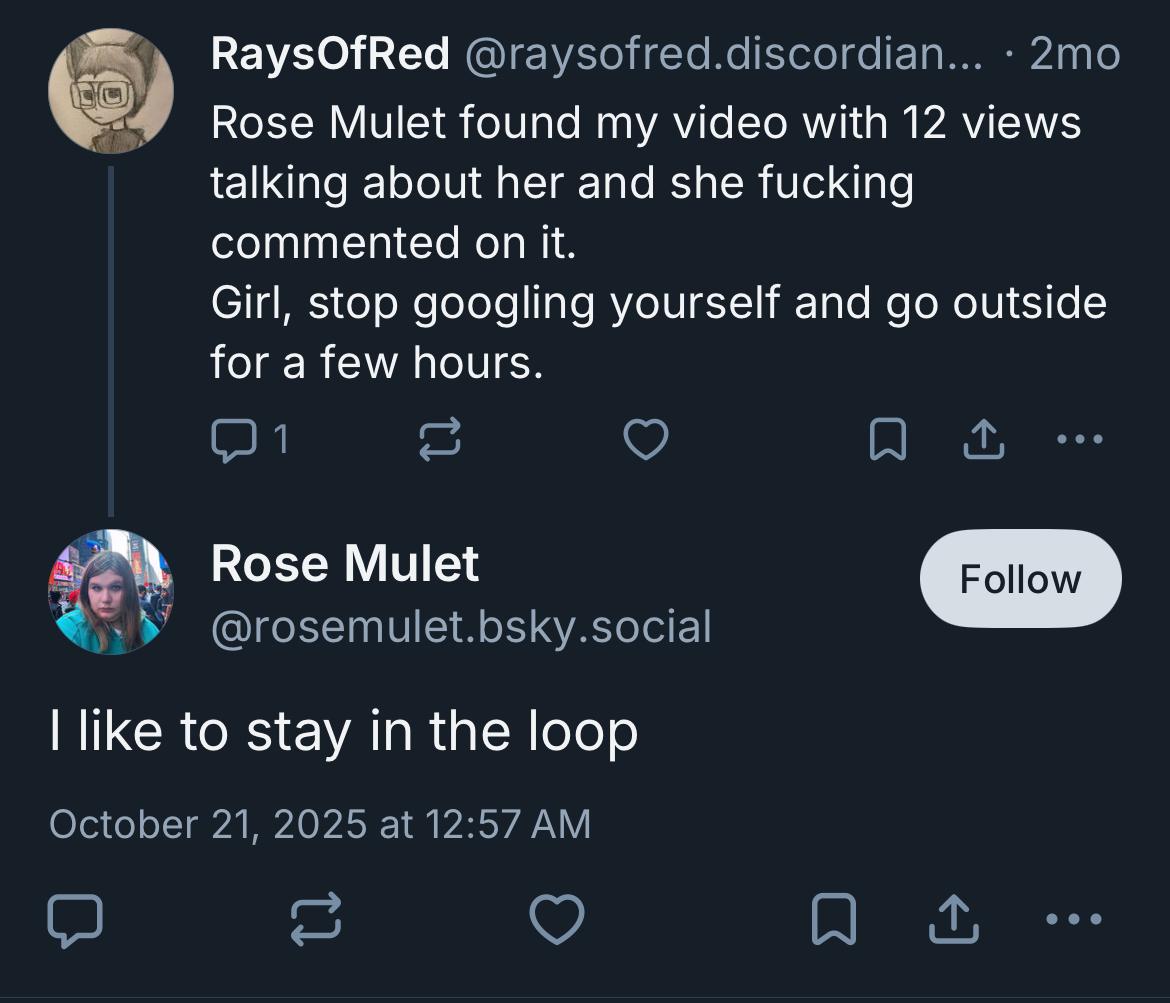Repost Rose Mulet's post

316,920
